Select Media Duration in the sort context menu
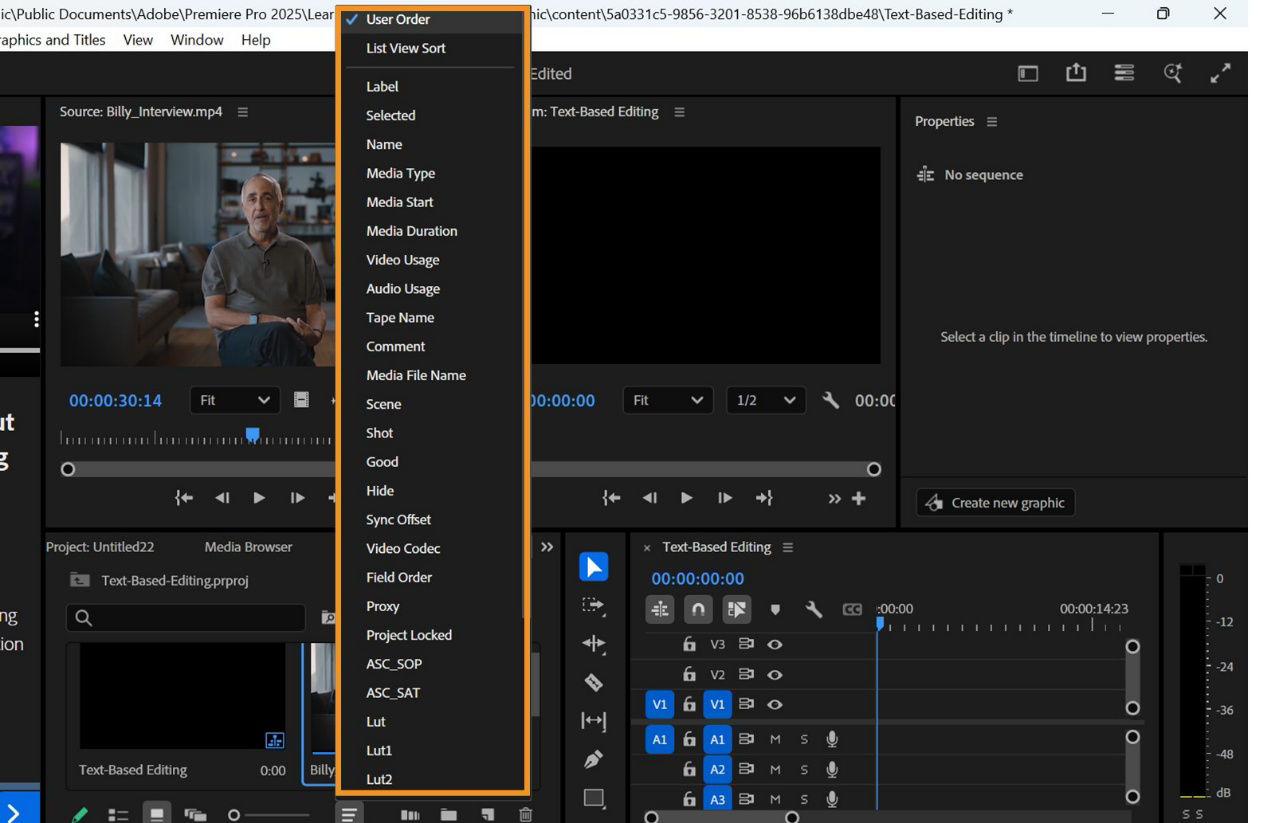Screen dimensions: 1275x823 tap(411, 231)
